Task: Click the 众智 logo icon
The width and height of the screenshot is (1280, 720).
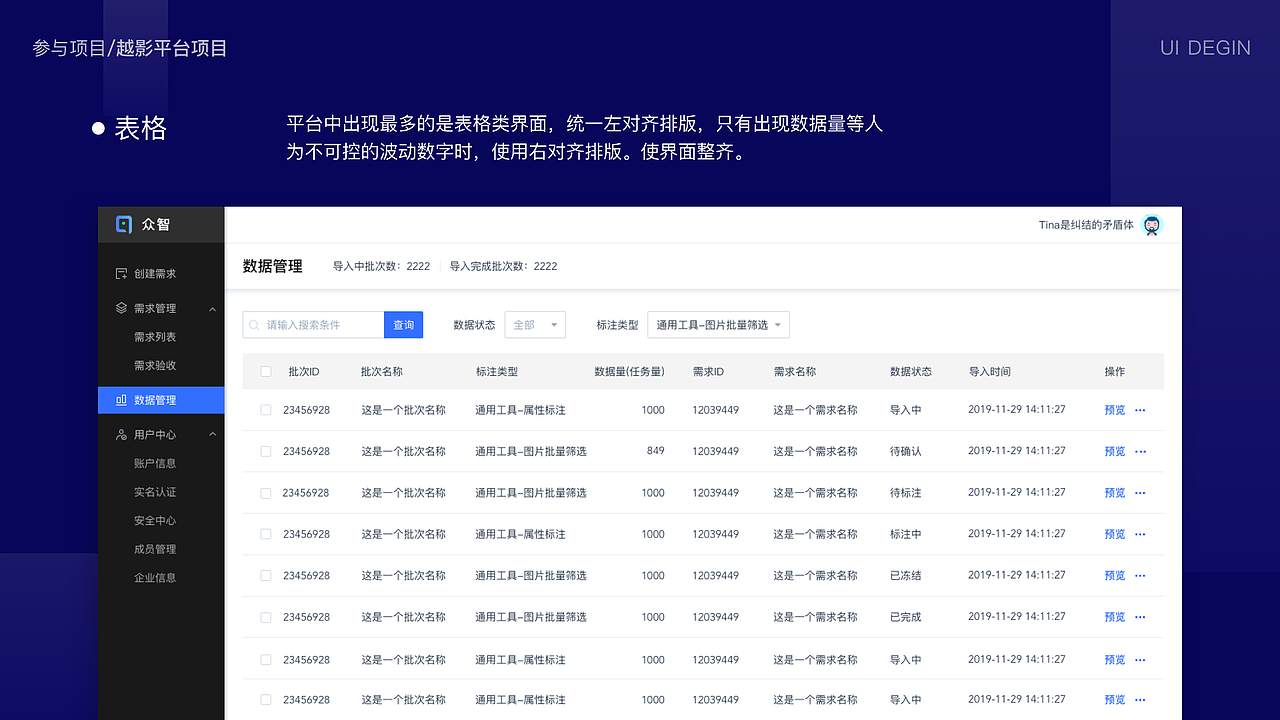Action: pyautogui.click(x=123, y=224)
